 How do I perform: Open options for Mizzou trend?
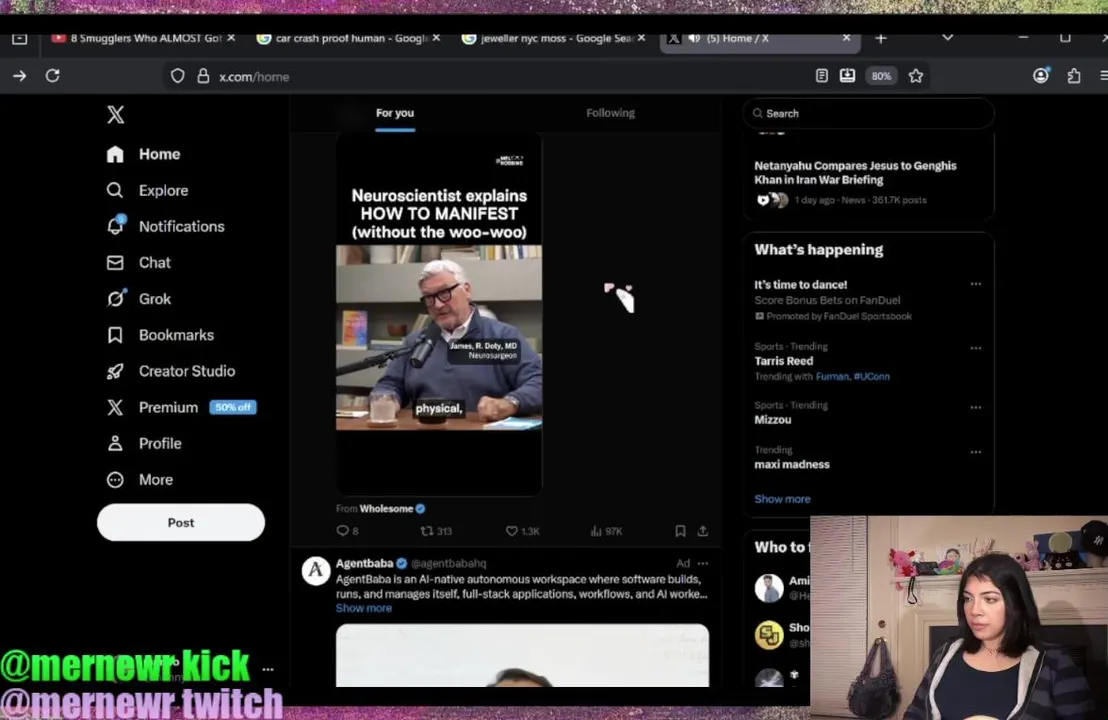click(976, 408)
